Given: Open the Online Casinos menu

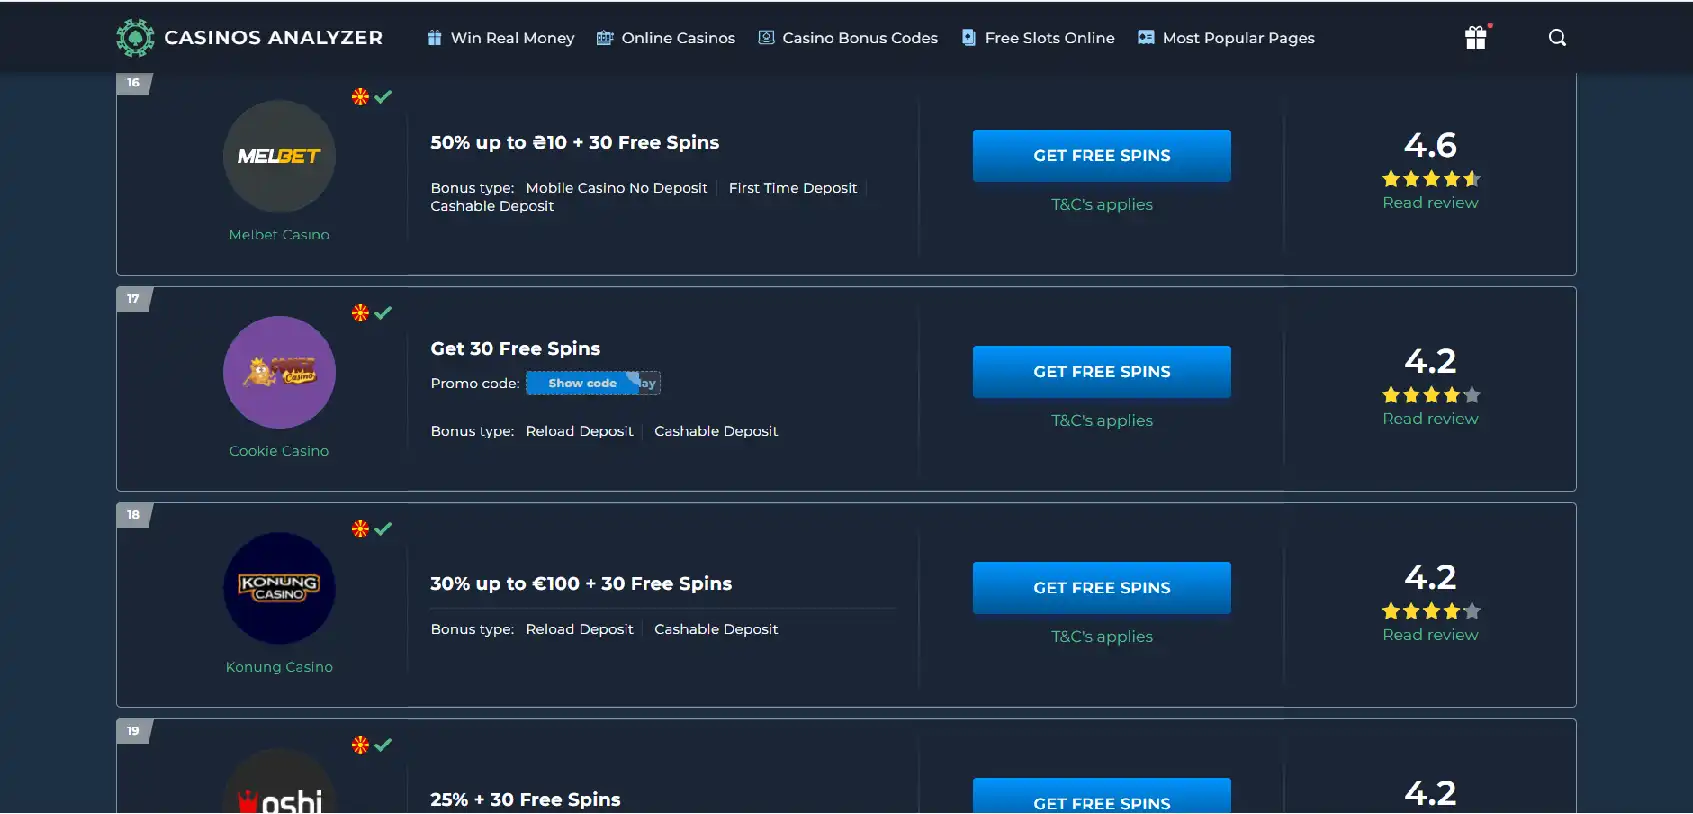Looking at the screenshot, I should tap(666, 38).
